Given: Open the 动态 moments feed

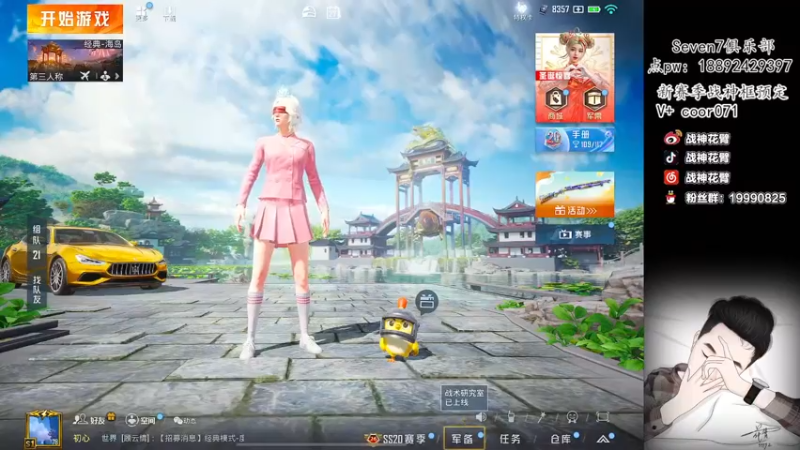Looking at the screenshot, I should [185, 421].
